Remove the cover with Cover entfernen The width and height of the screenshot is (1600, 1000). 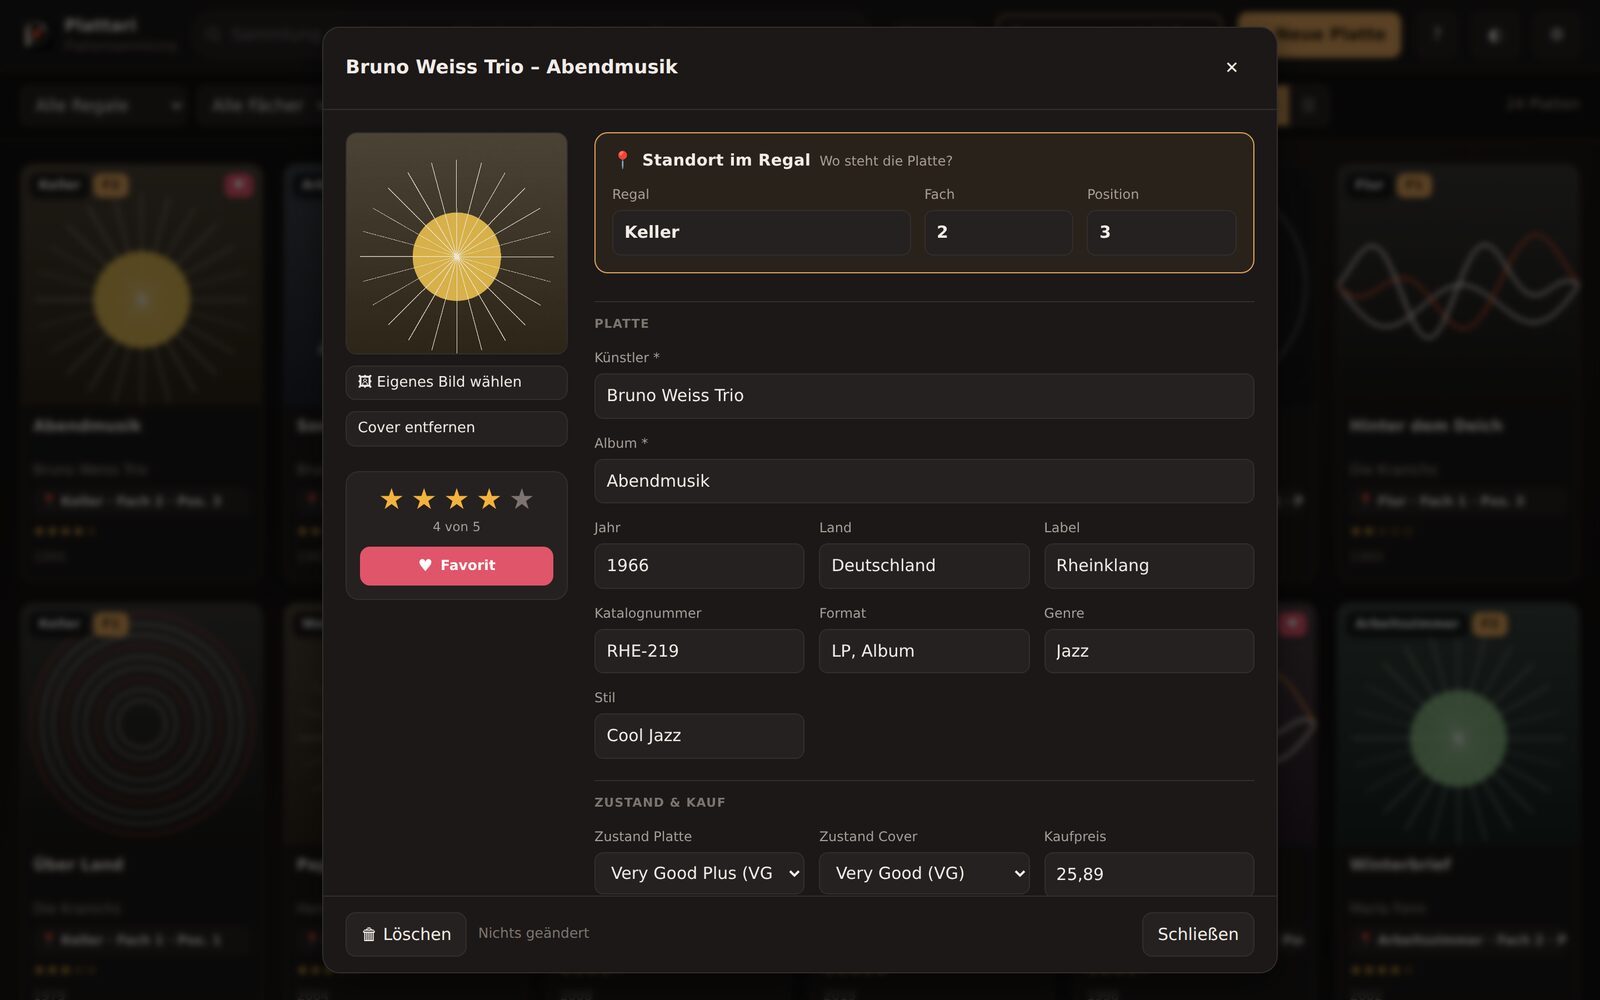[x=456, y=428]
